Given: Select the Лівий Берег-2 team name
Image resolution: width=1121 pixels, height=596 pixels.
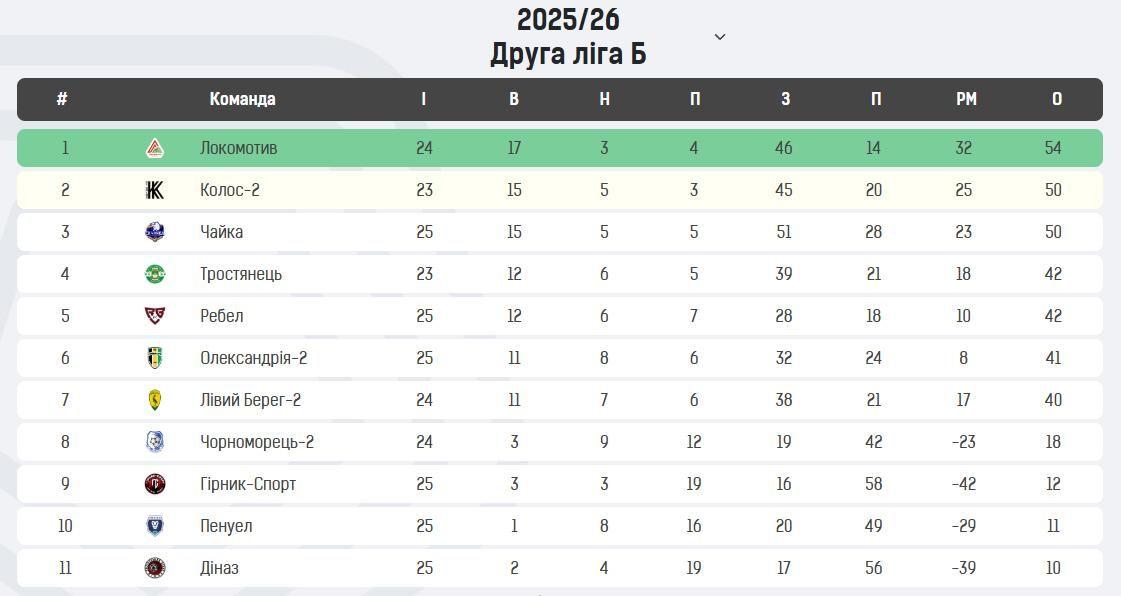Looking at the screenshot, I should pos(250,400).
